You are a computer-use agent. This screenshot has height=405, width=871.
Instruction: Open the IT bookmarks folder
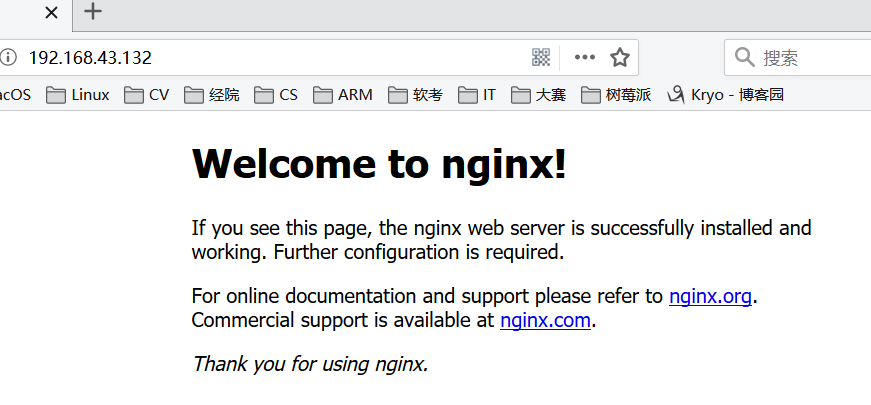coord(477,95)
